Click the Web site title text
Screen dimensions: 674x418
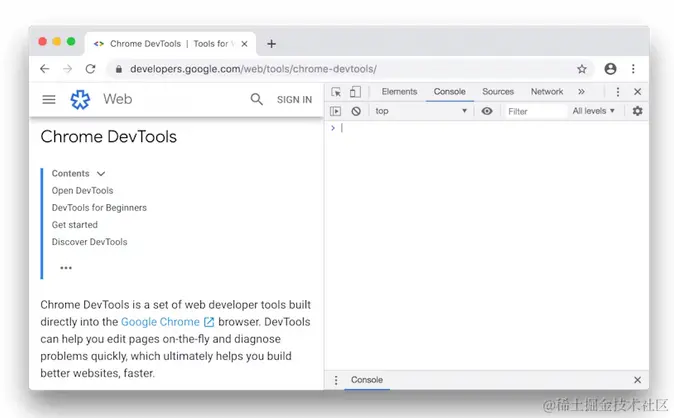tap(117, 99)
